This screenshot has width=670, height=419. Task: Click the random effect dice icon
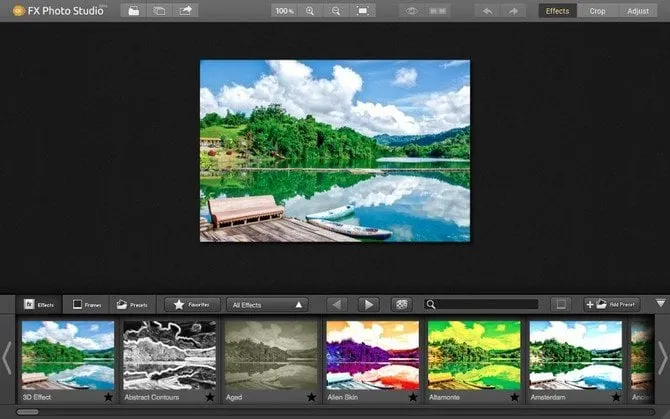pyautogui.click(x=400, y=304)
